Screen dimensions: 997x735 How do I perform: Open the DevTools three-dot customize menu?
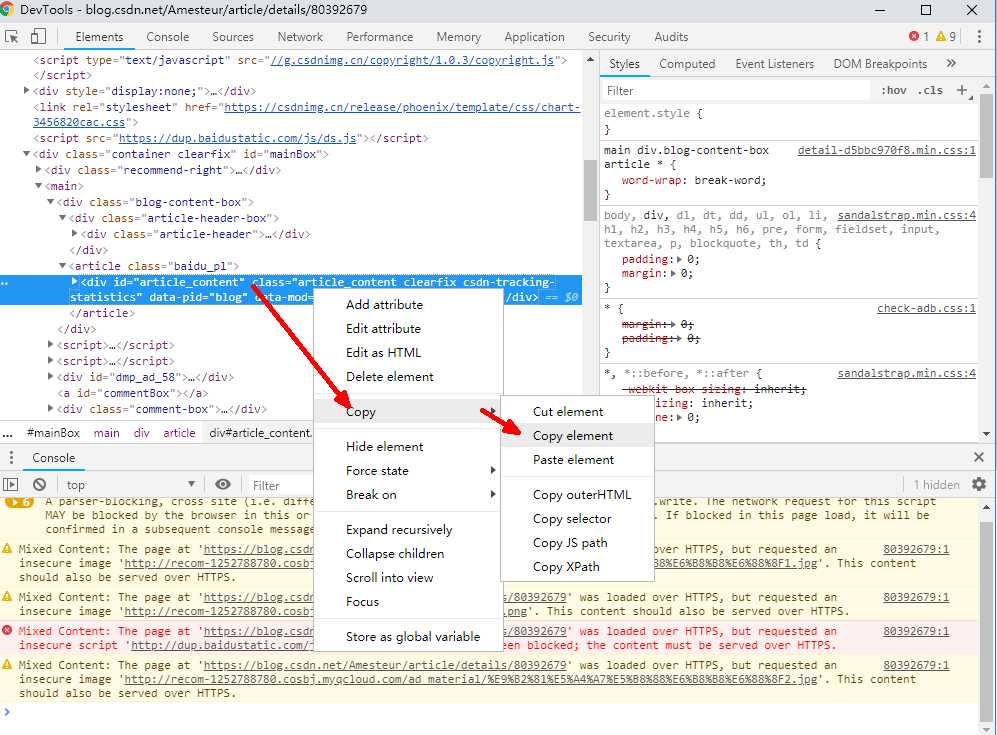[979, 37]
